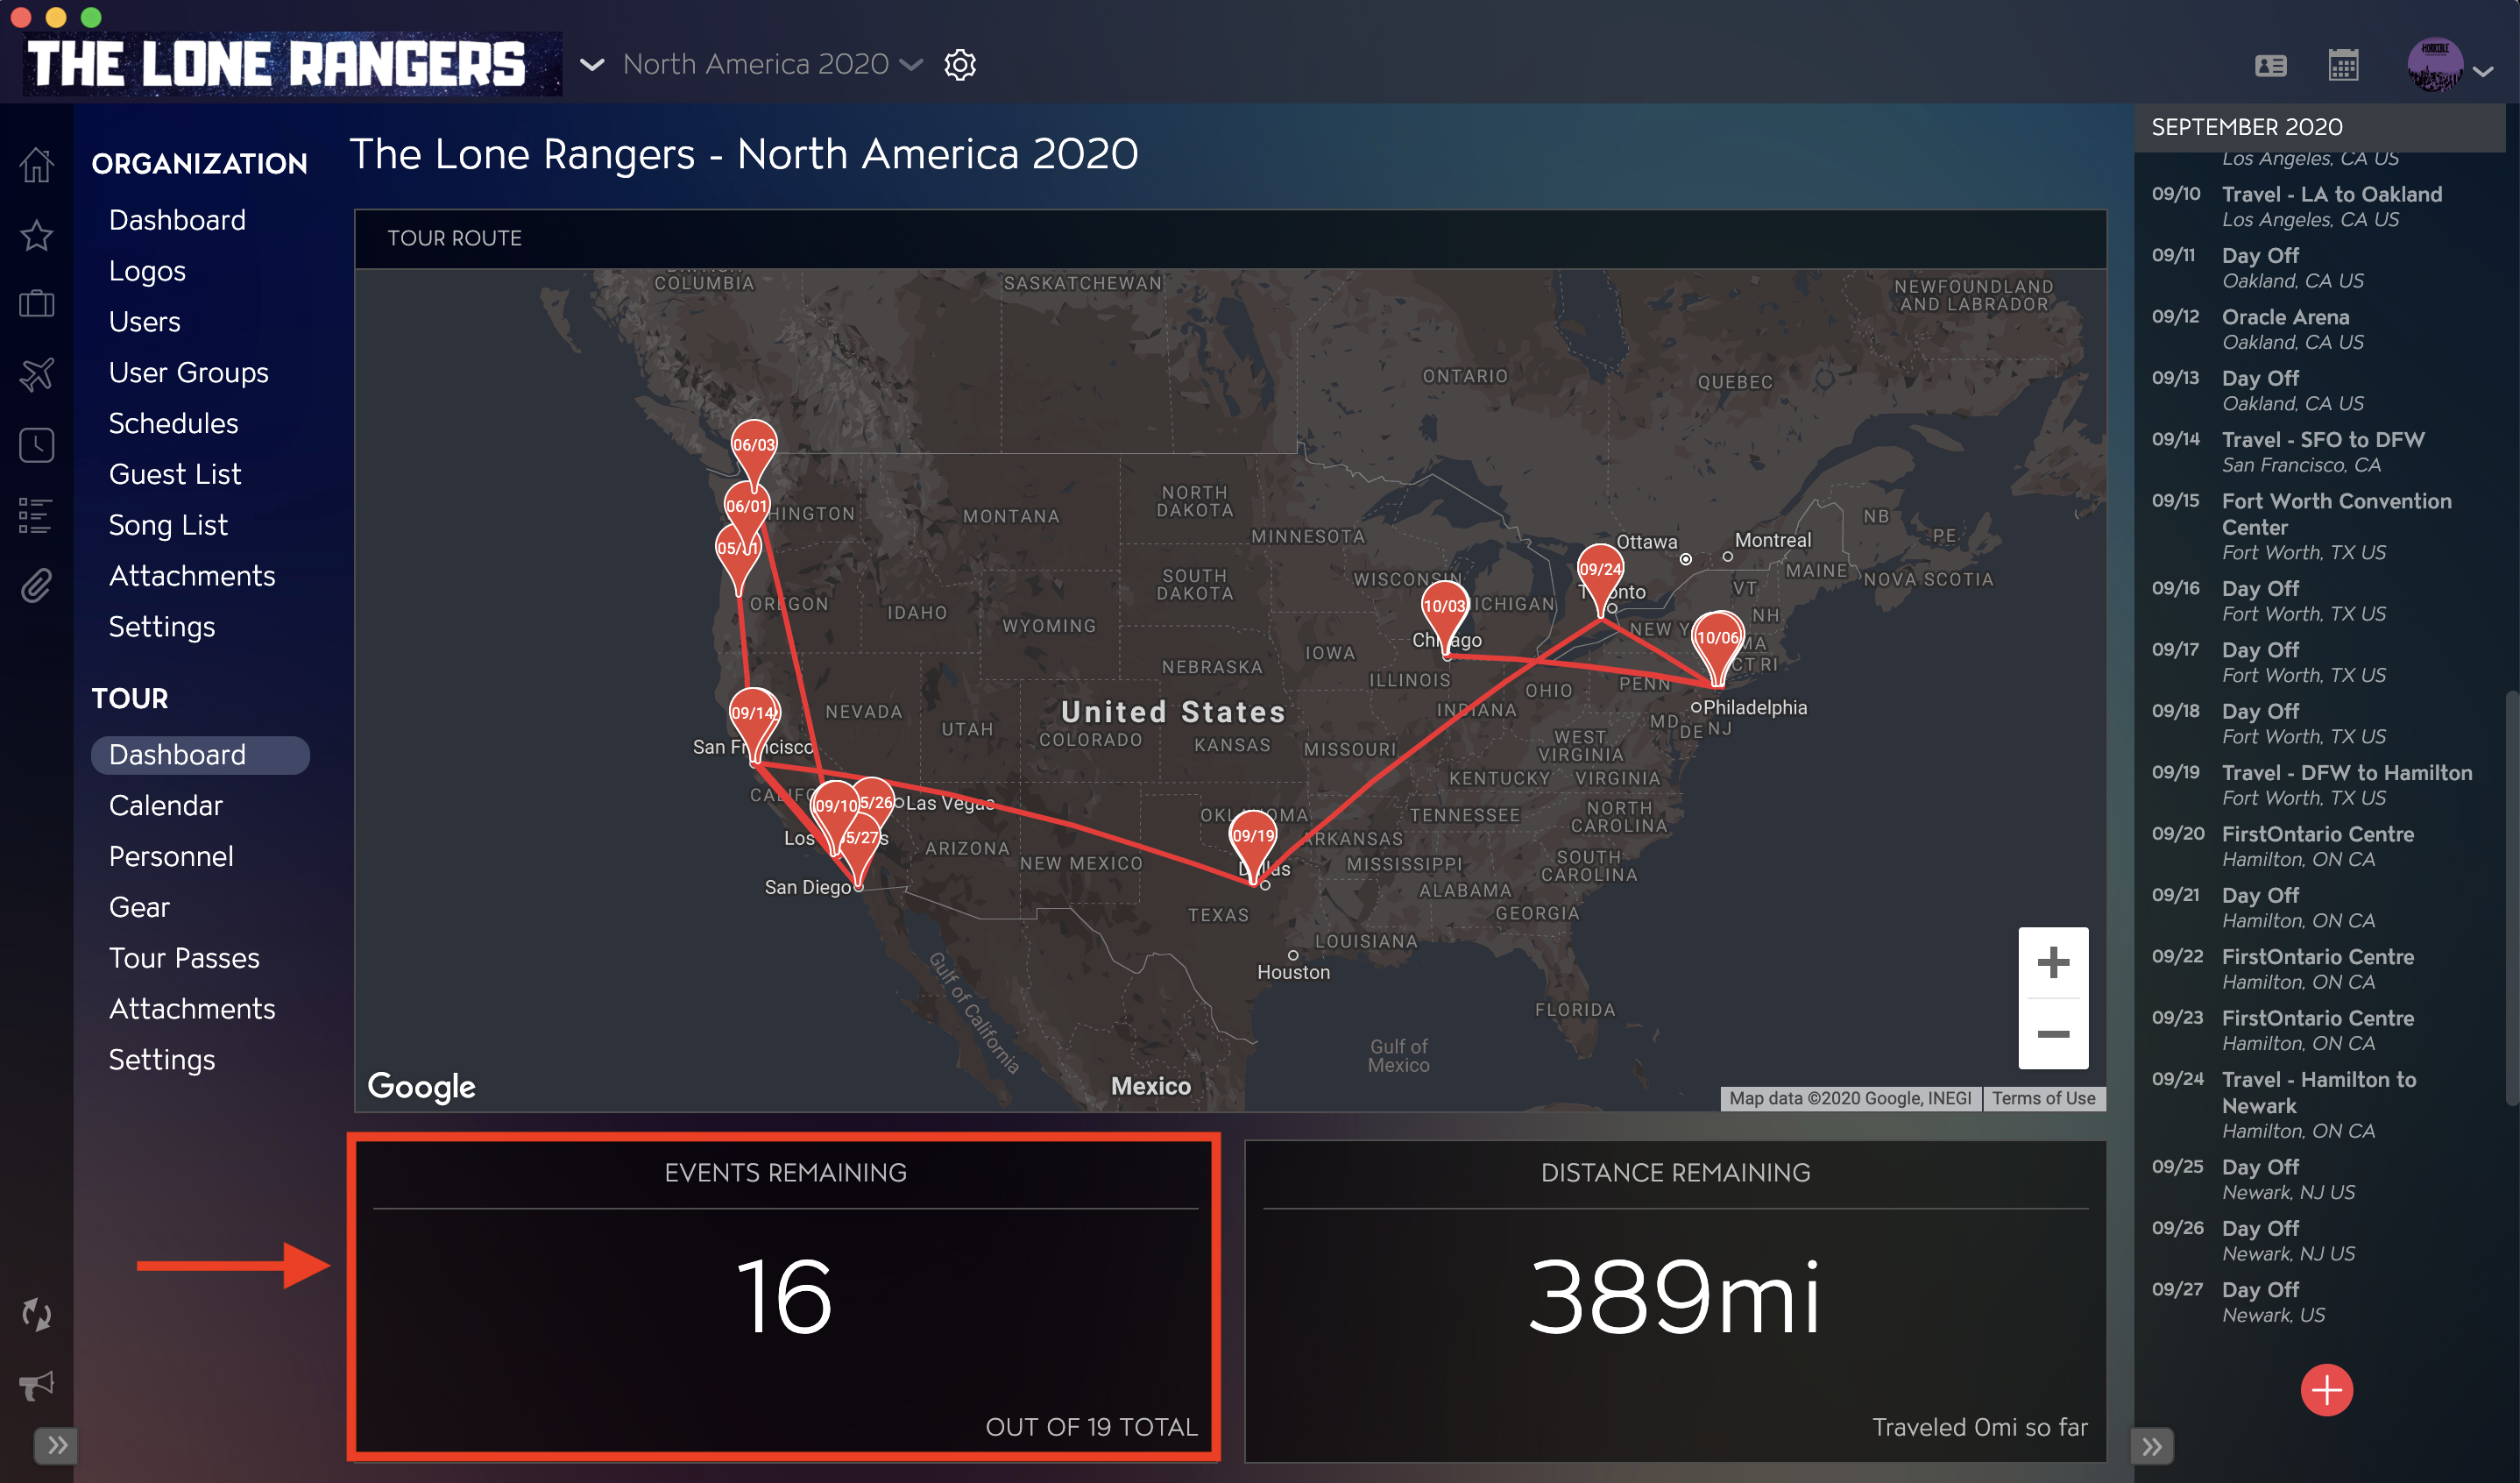The image size is (2520, 1483).
Task: Open the organization switcher chevron
Action: coord(592,65)
